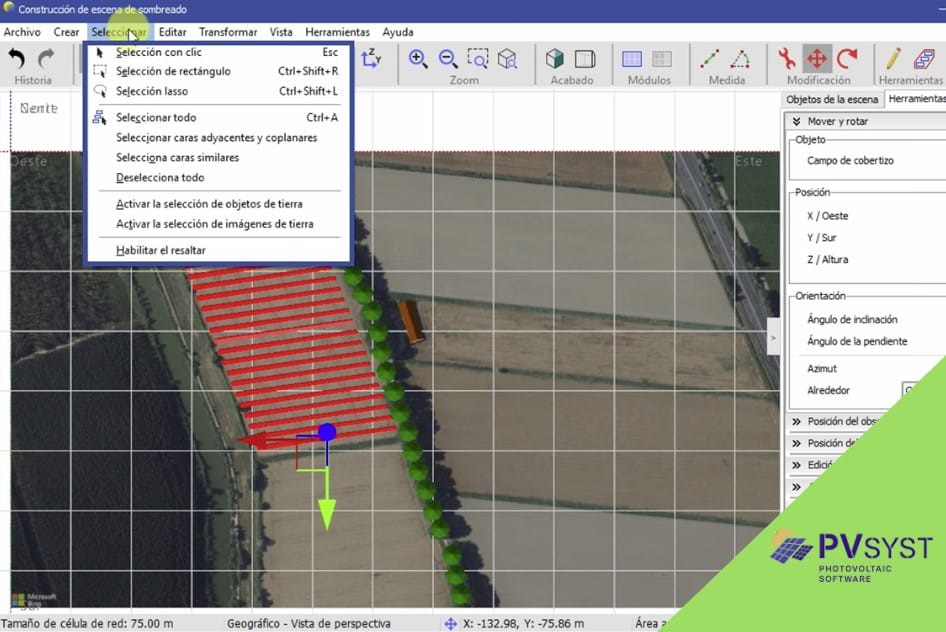Toggle Activar la selección de objetos de tierra
Screen dimensions: 946x632
point(218,204)
